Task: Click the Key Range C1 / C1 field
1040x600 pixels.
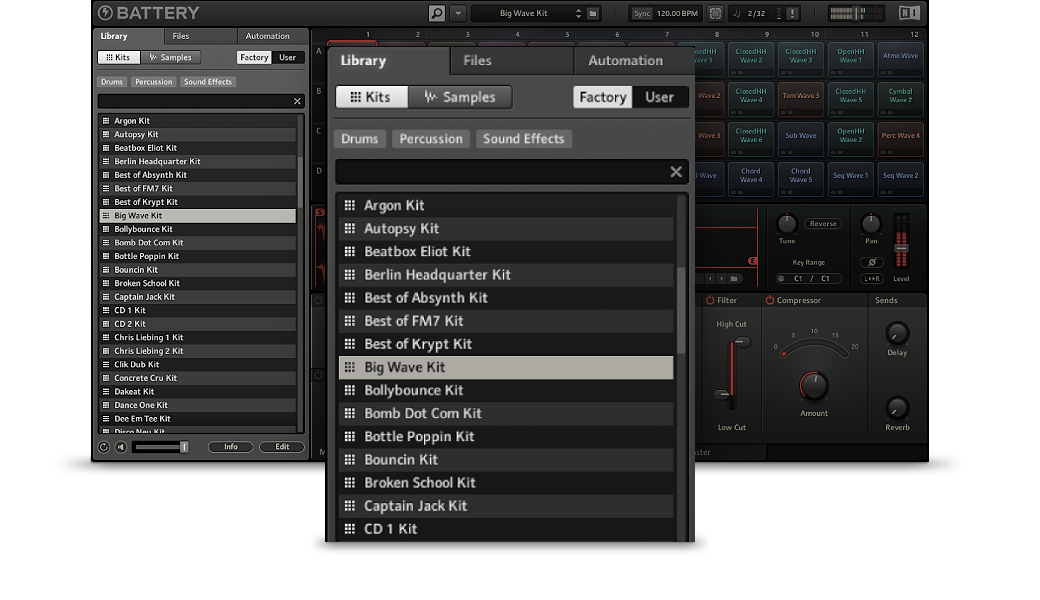Action: (x=811, y=278)
